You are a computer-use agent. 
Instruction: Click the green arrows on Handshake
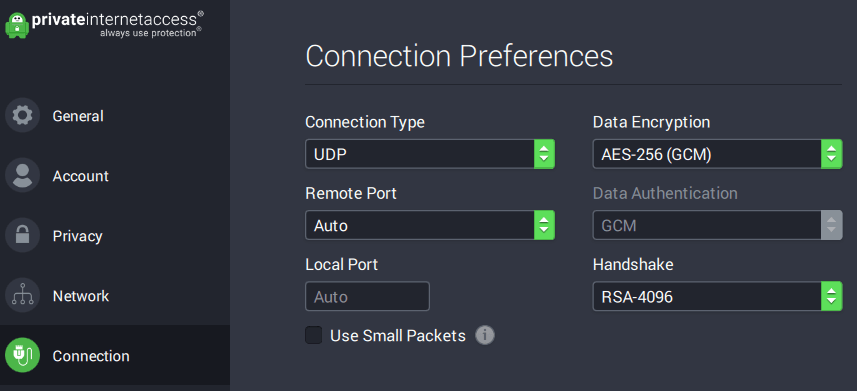pos(831,296)
